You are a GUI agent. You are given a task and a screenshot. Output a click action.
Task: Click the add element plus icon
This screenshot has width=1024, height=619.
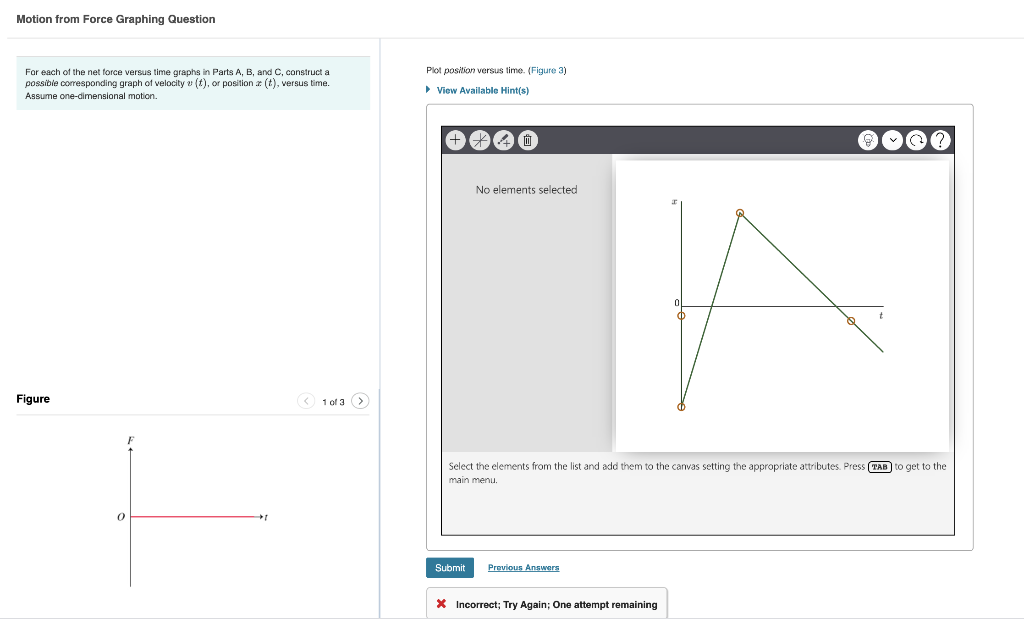pyautogui.click(x=455, y=140)
